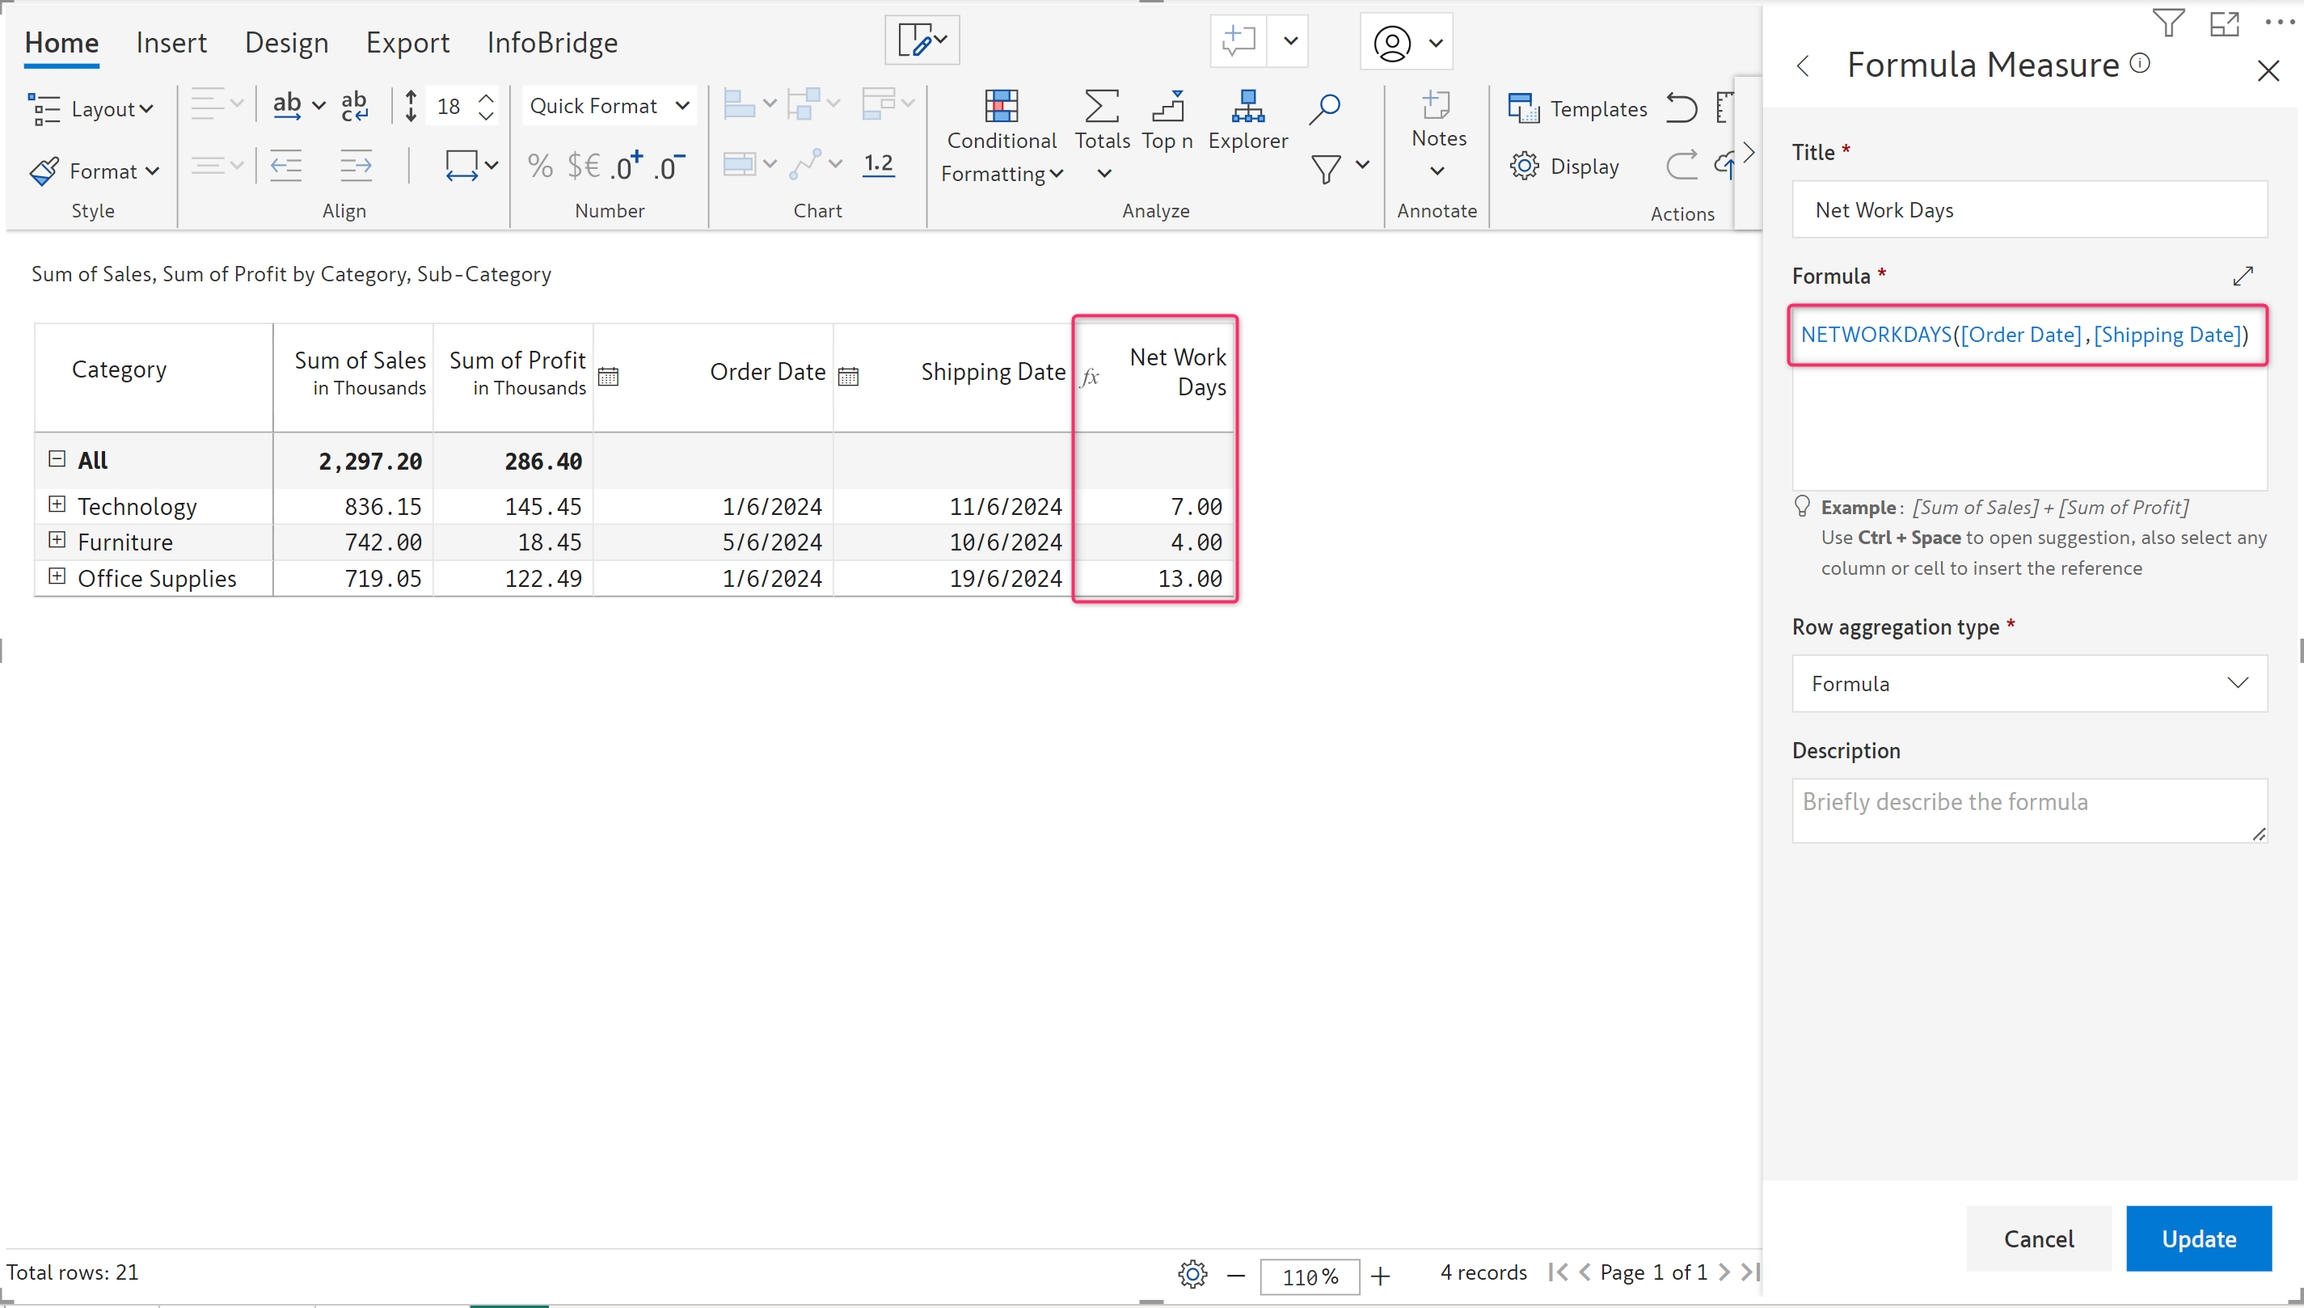The image size is (2304, 1308).
Task: Increase zoom with the plus button
Action: coord(1380,1275)
